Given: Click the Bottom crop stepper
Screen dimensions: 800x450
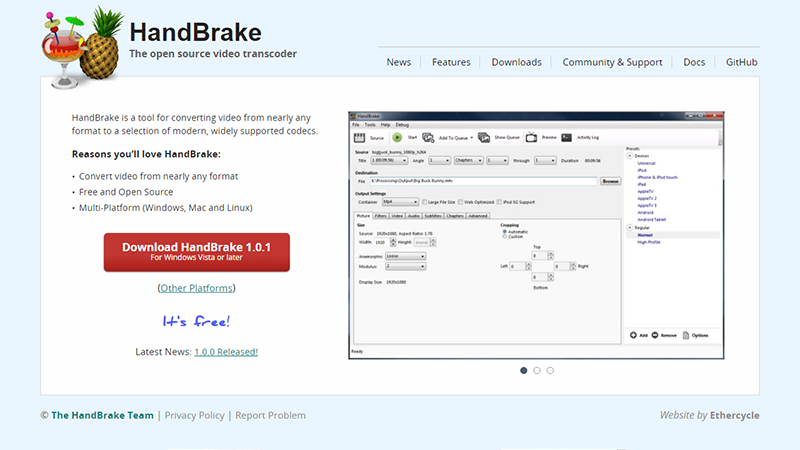Looking at the screenshot, I should [551, 277].
